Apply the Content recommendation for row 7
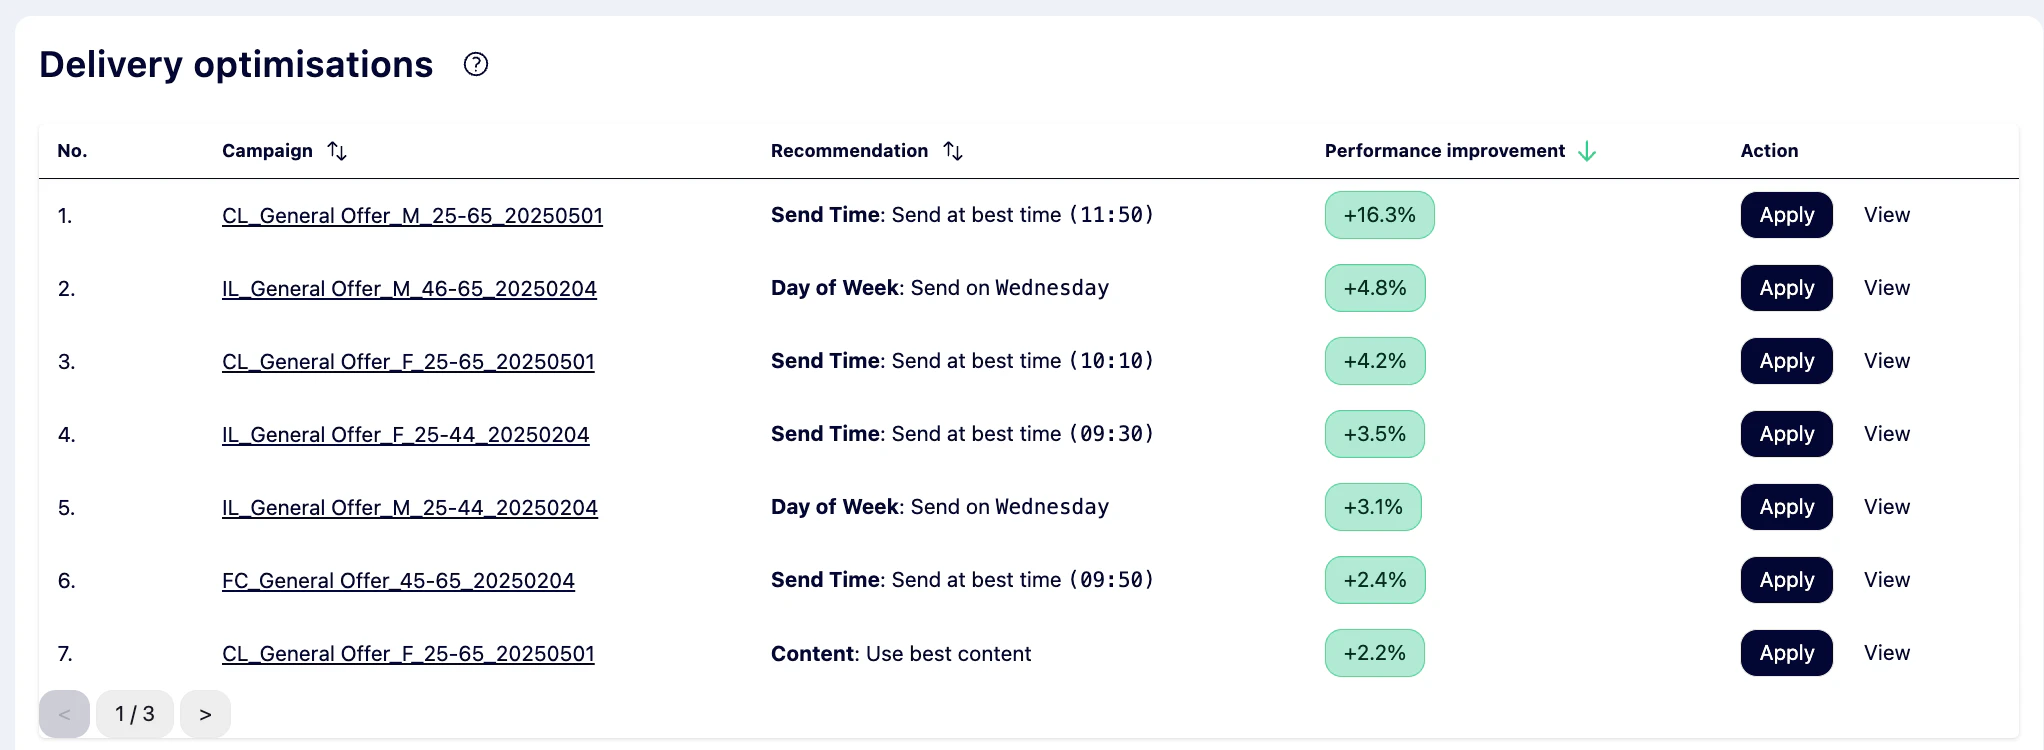The image size is (2044, 750). click(1786, 653)
